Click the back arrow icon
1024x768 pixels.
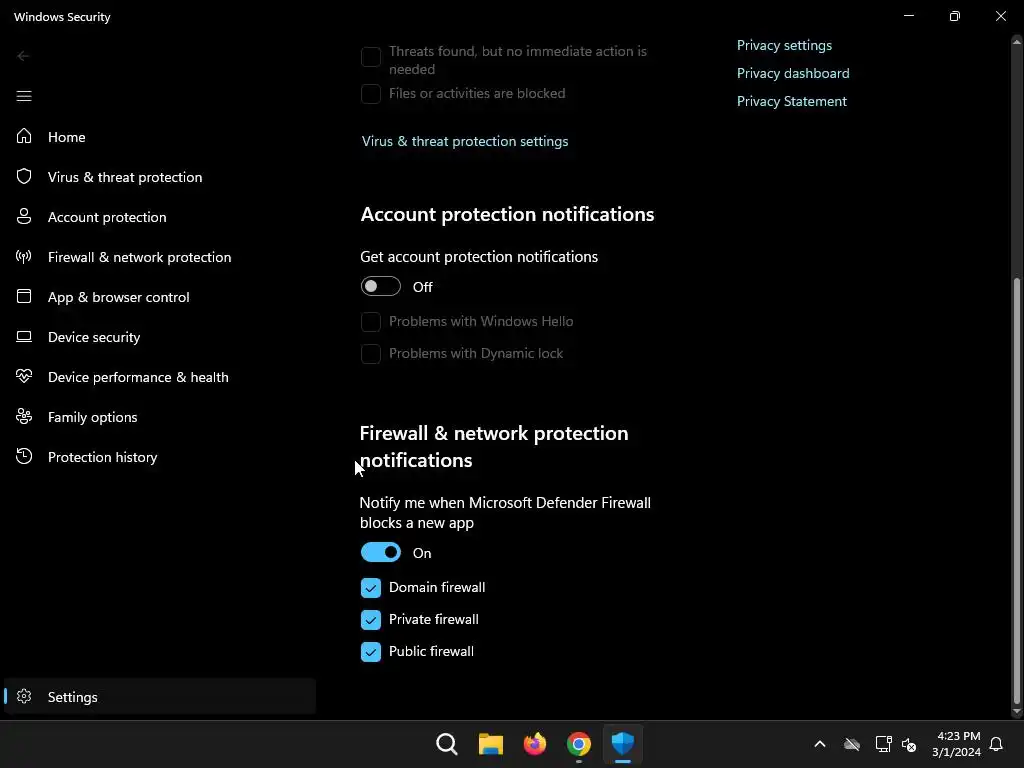(23, 56)
